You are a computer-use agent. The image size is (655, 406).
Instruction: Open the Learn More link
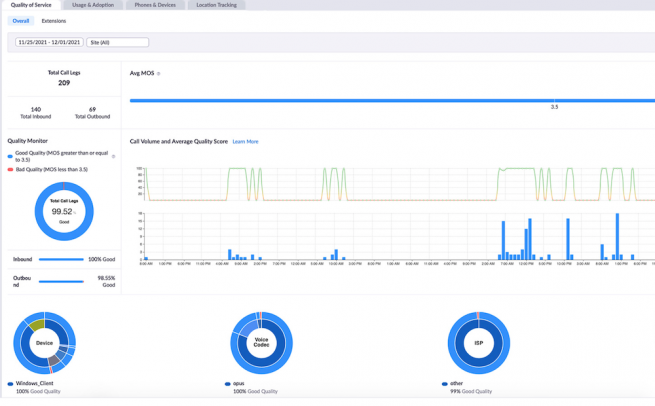click(245, 142)
